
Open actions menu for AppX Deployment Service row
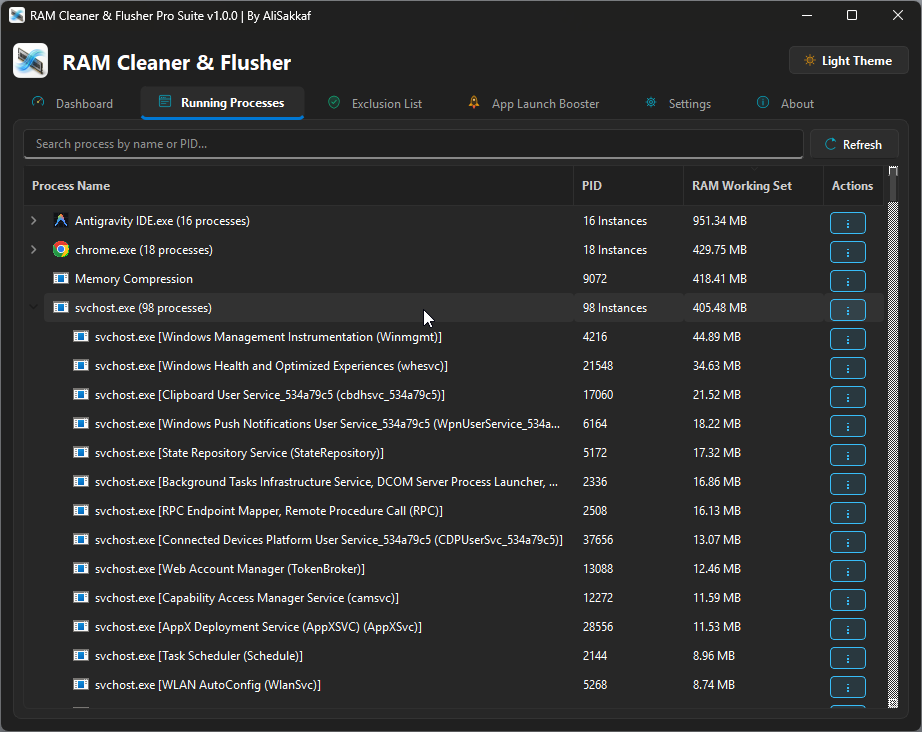847,629
